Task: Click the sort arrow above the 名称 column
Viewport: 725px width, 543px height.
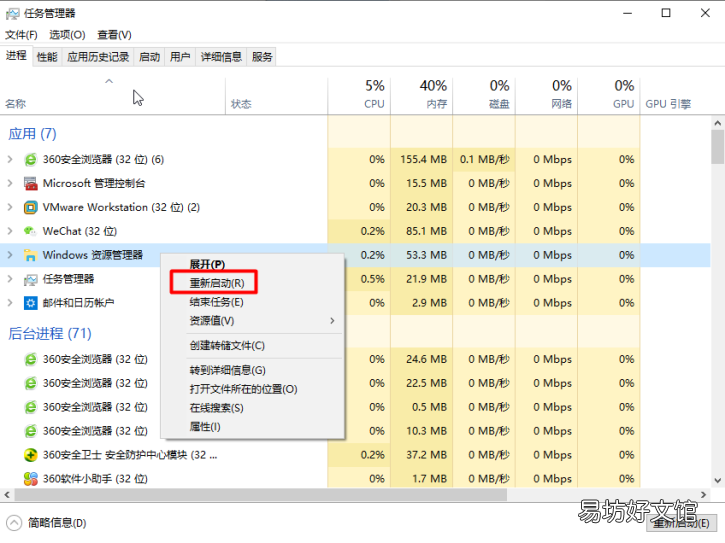Action: coord(109,81)
